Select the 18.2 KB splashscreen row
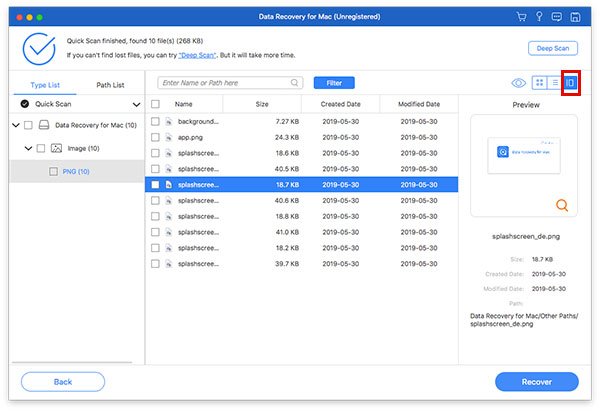 [302, 248]
